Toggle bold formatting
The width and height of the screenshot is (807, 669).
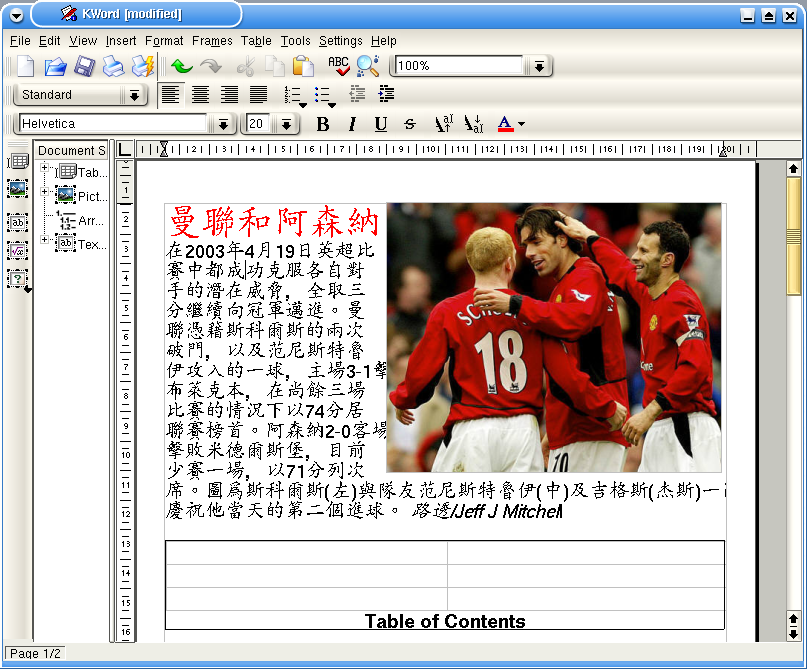point(322,124)
